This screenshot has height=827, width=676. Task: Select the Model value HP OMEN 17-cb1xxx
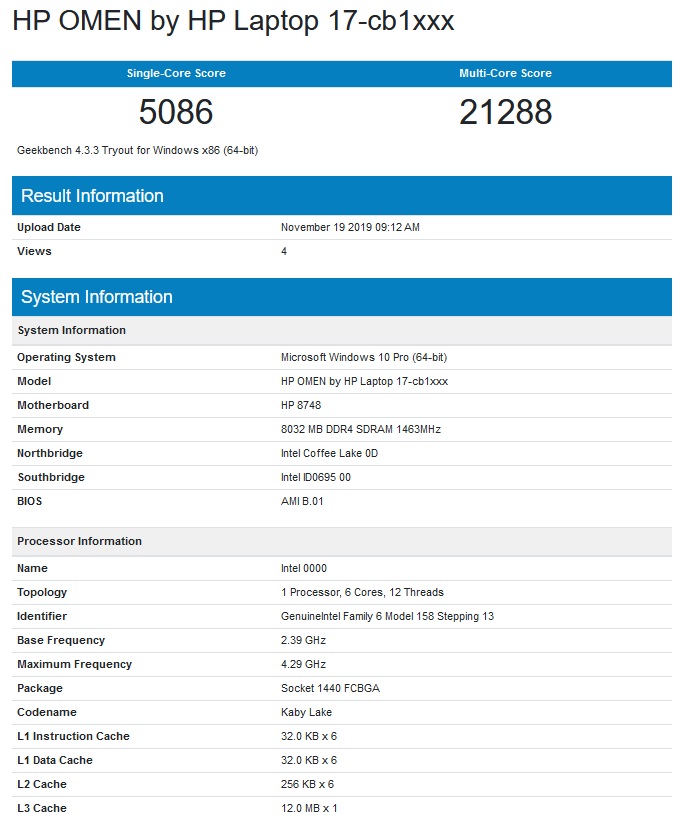364,381
